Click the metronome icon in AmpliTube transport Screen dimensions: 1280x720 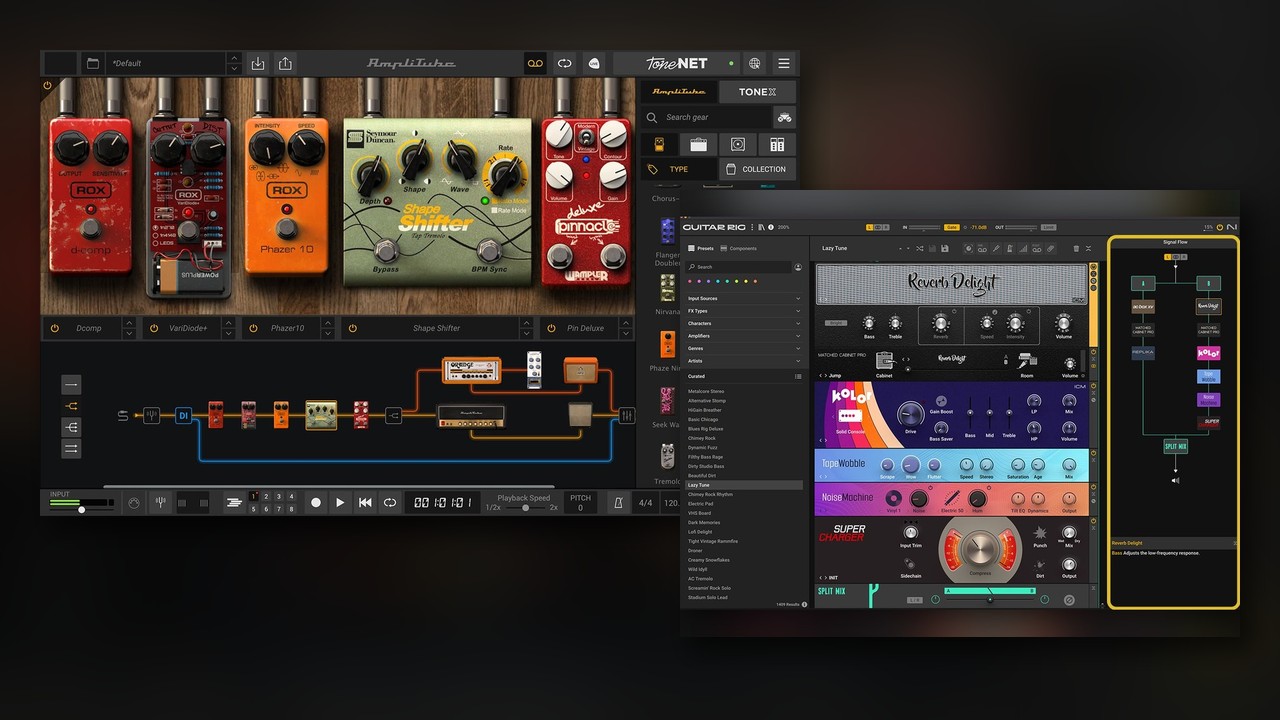tap(619, 503)
